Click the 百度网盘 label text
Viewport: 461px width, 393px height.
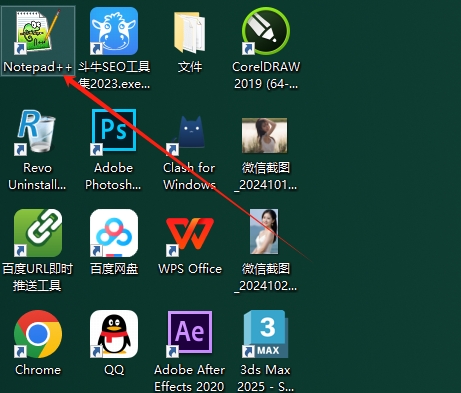[114, 269]
